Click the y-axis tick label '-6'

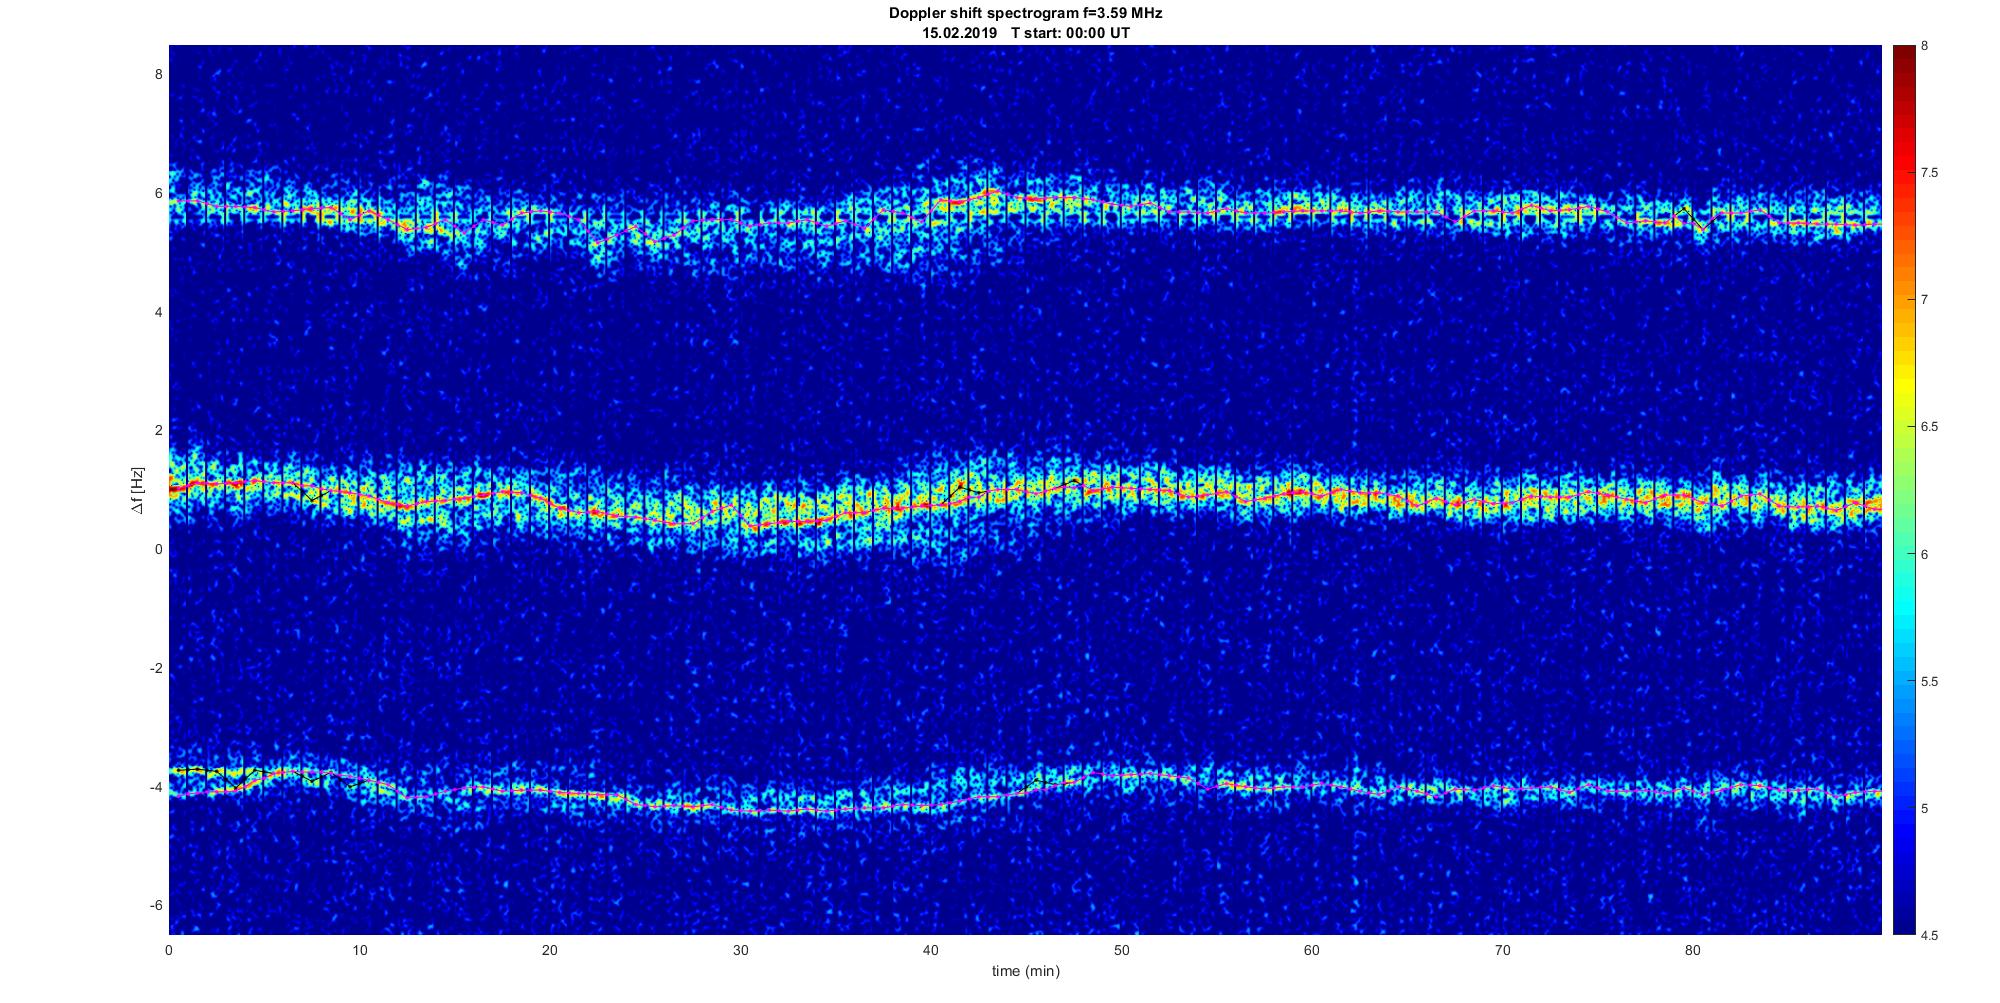click(156, 905)
